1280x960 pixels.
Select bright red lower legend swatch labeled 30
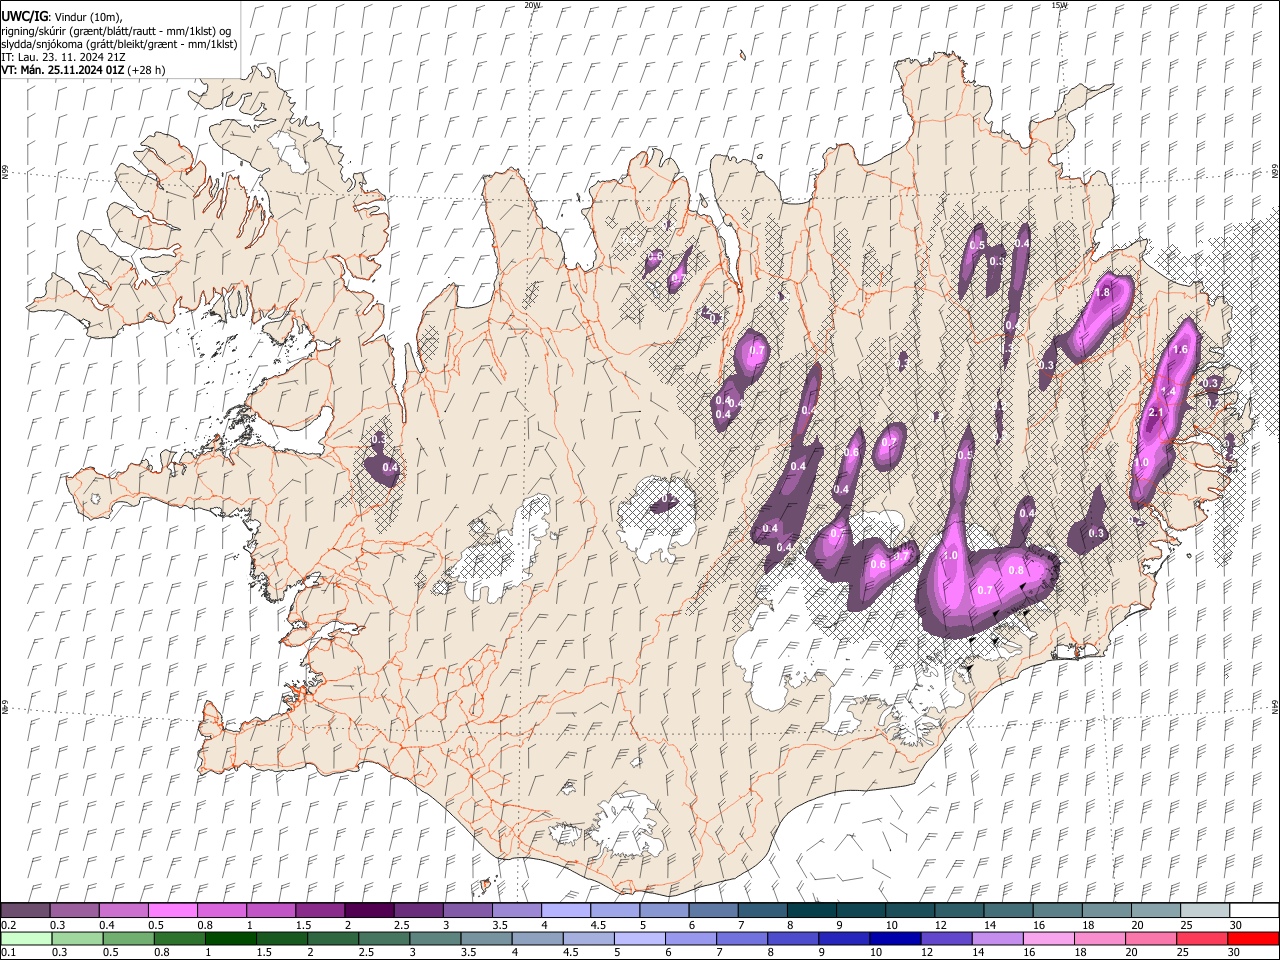(1252, 939)
